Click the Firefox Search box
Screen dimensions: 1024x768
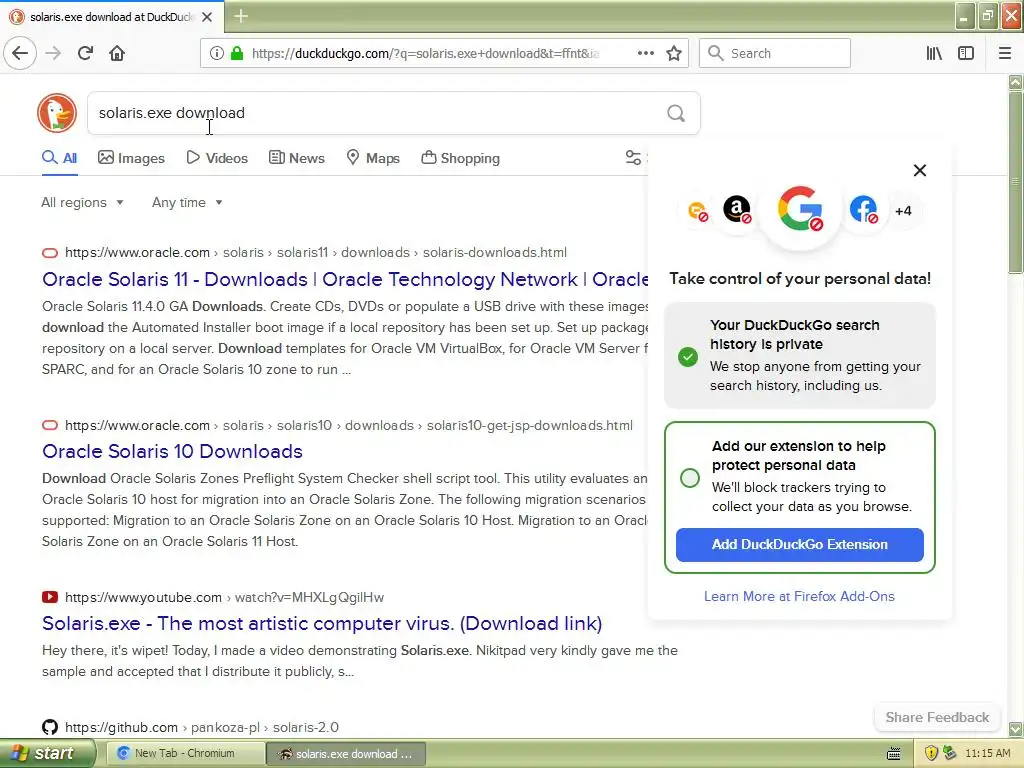775,53
